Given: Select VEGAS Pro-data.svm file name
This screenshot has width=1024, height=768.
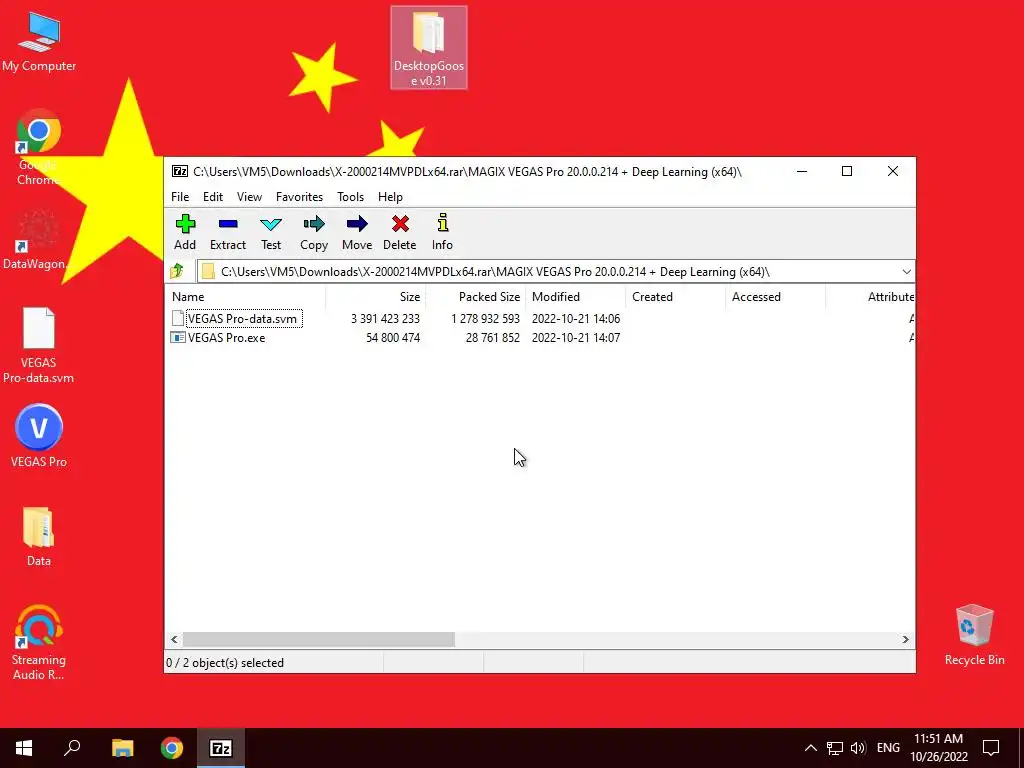Looking at the screenshot, I should [x=242, y=319].
